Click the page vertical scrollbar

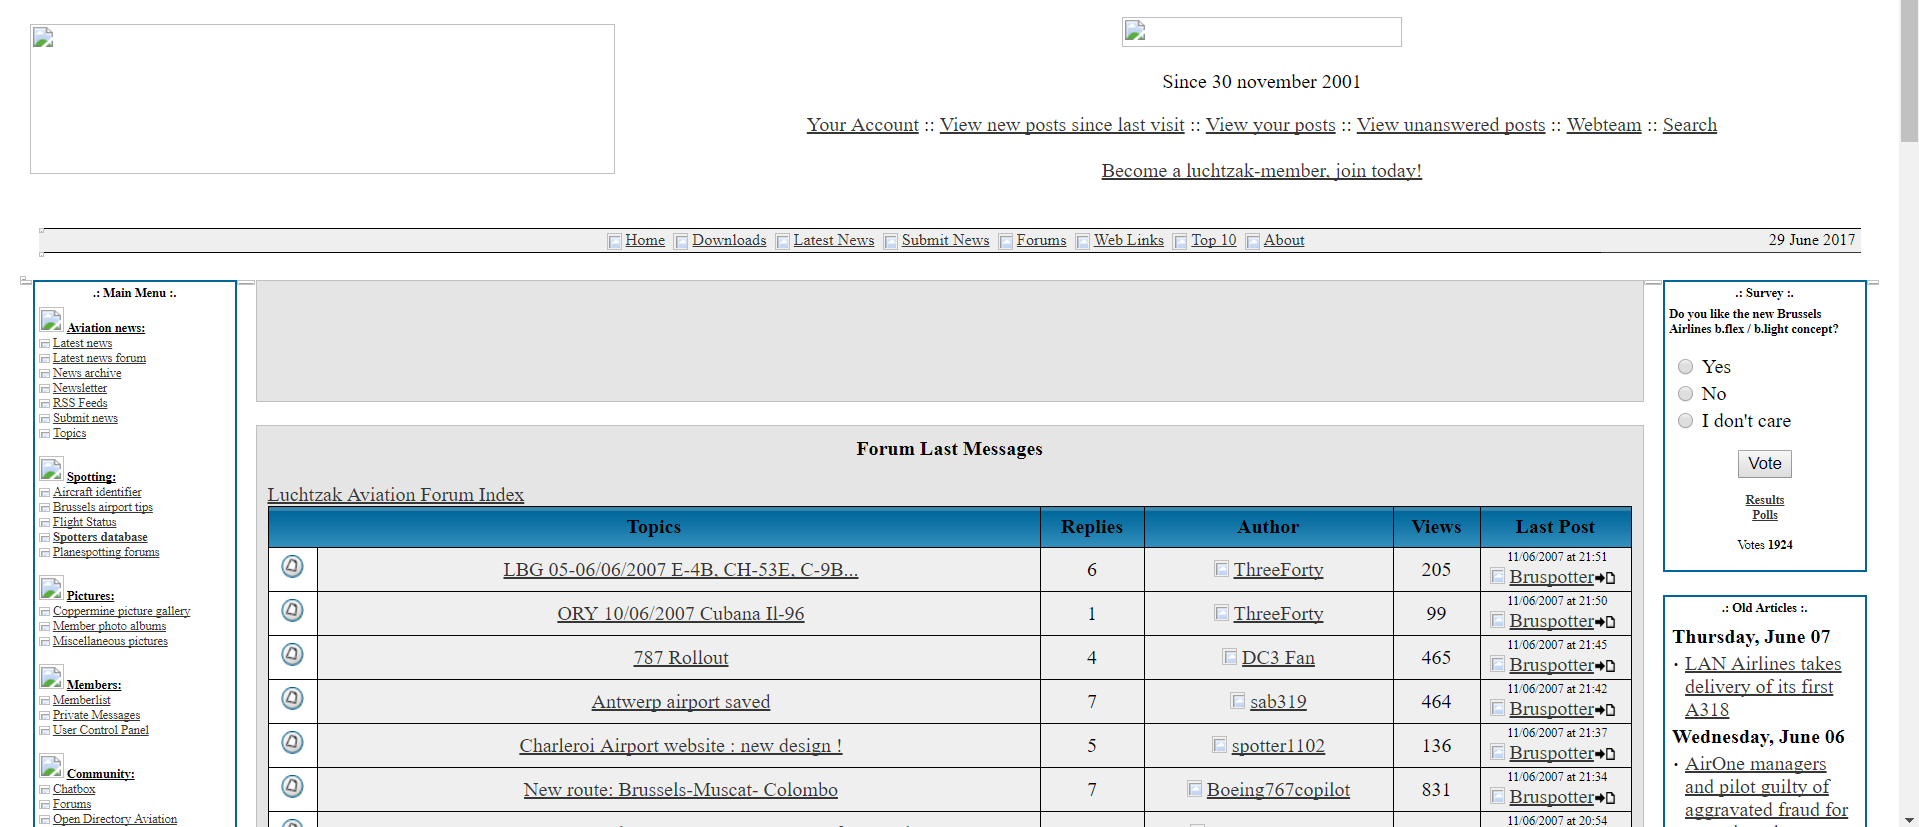(x=1909, y=413)
